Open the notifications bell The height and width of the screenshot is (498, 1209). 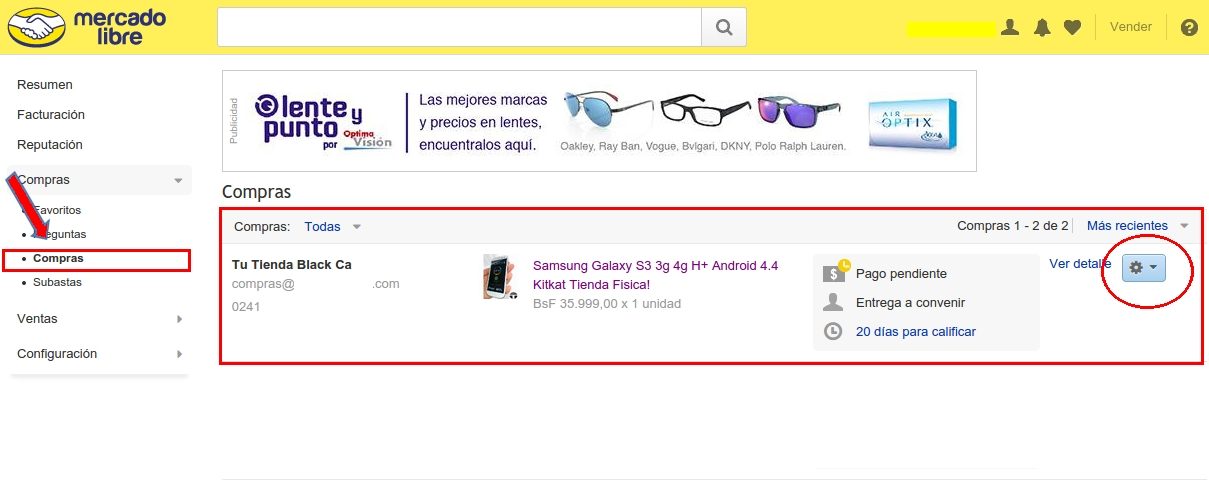point(1042,27)
